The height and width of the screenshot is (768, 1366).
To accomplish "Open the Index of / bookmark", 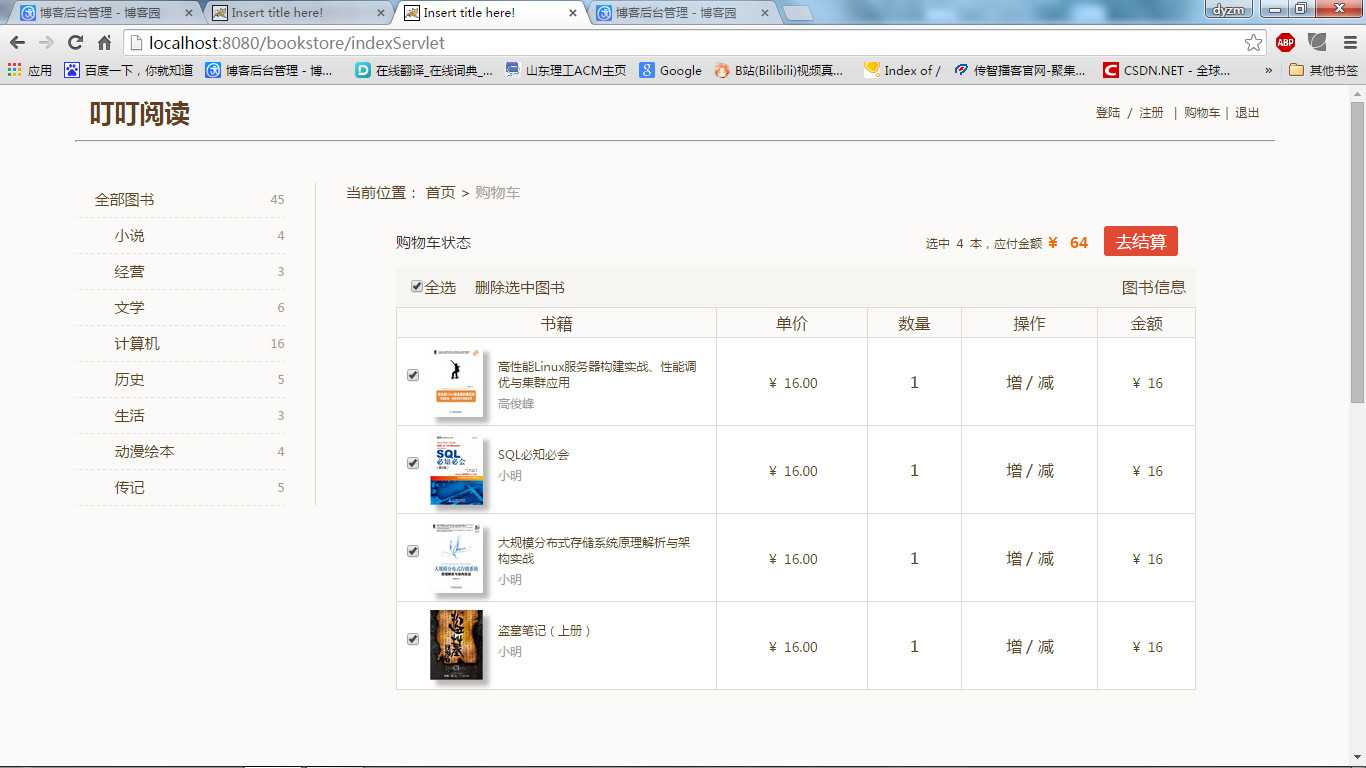I will [x=902, y=70].
